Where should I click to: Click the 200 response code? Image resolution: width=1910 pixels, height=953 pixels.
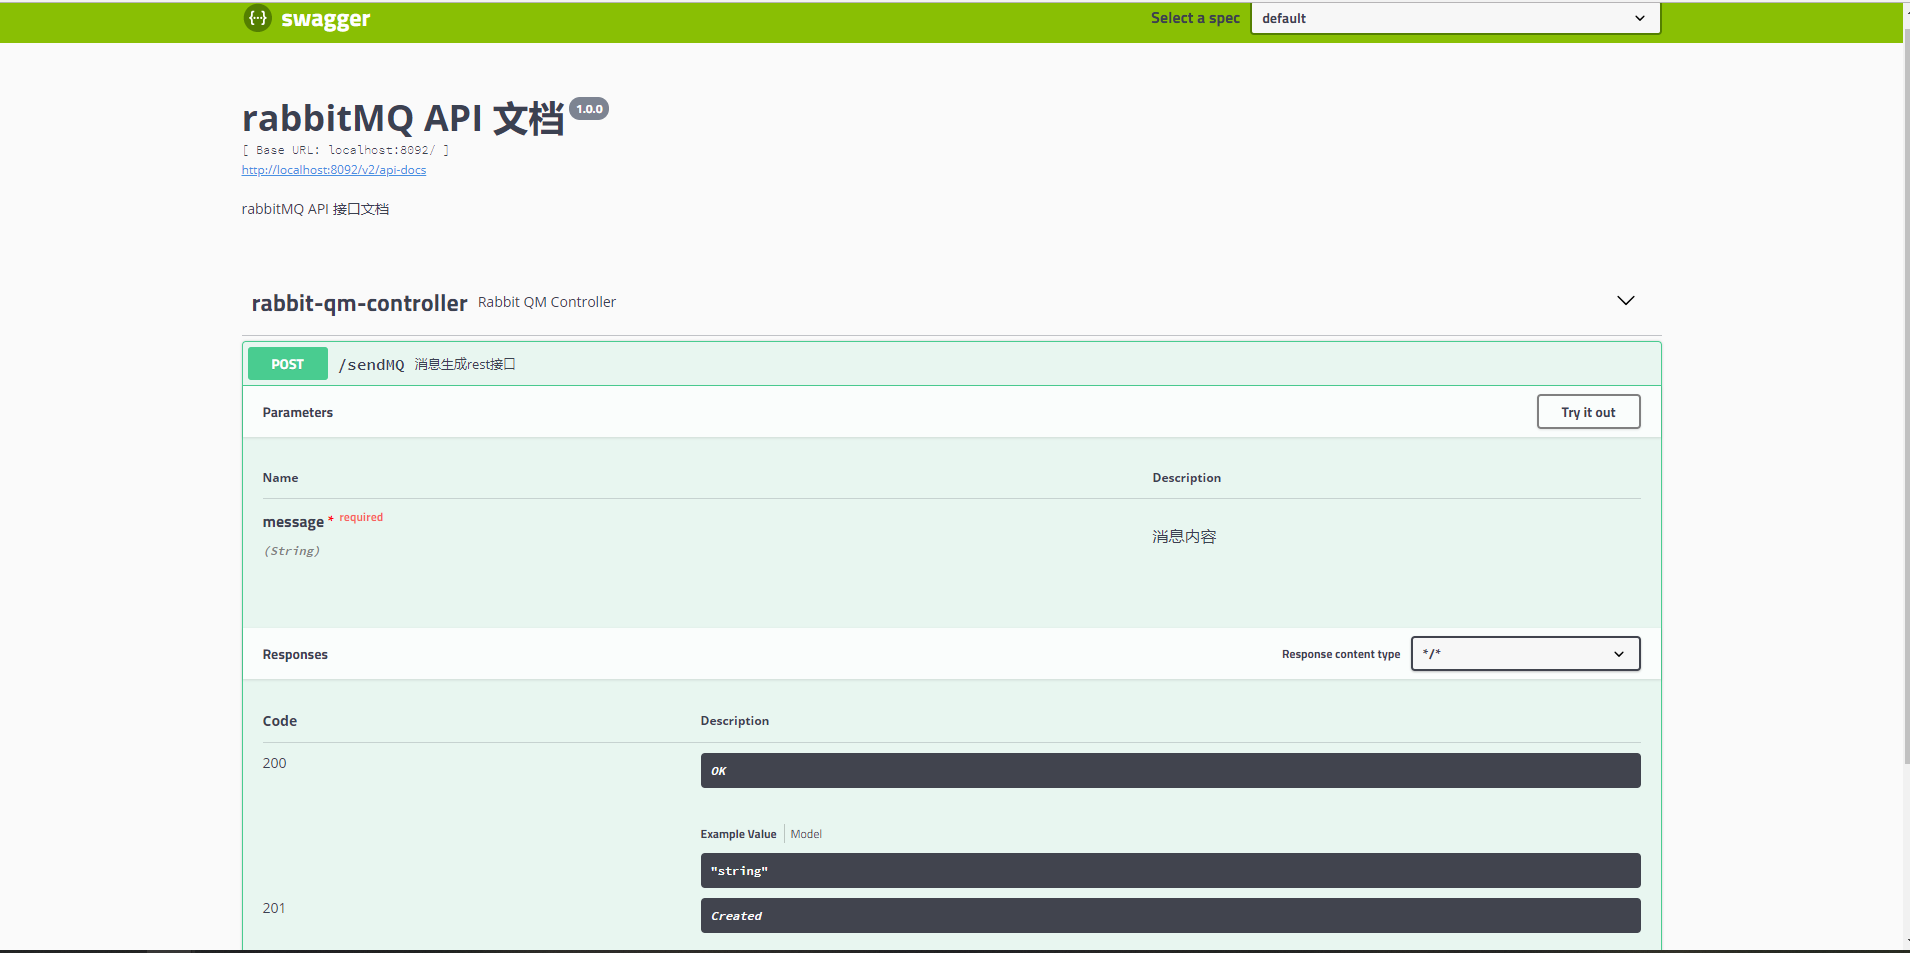(x=274, y=763)
